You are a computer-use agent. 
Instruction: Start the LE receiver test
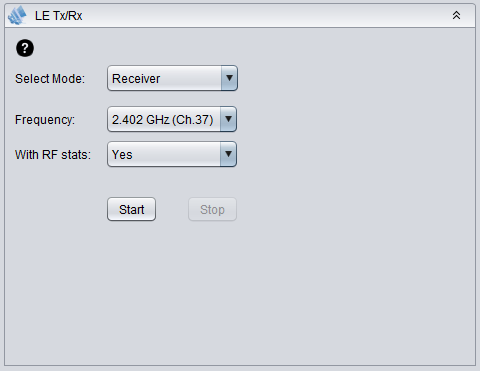[x=131, y=209]
